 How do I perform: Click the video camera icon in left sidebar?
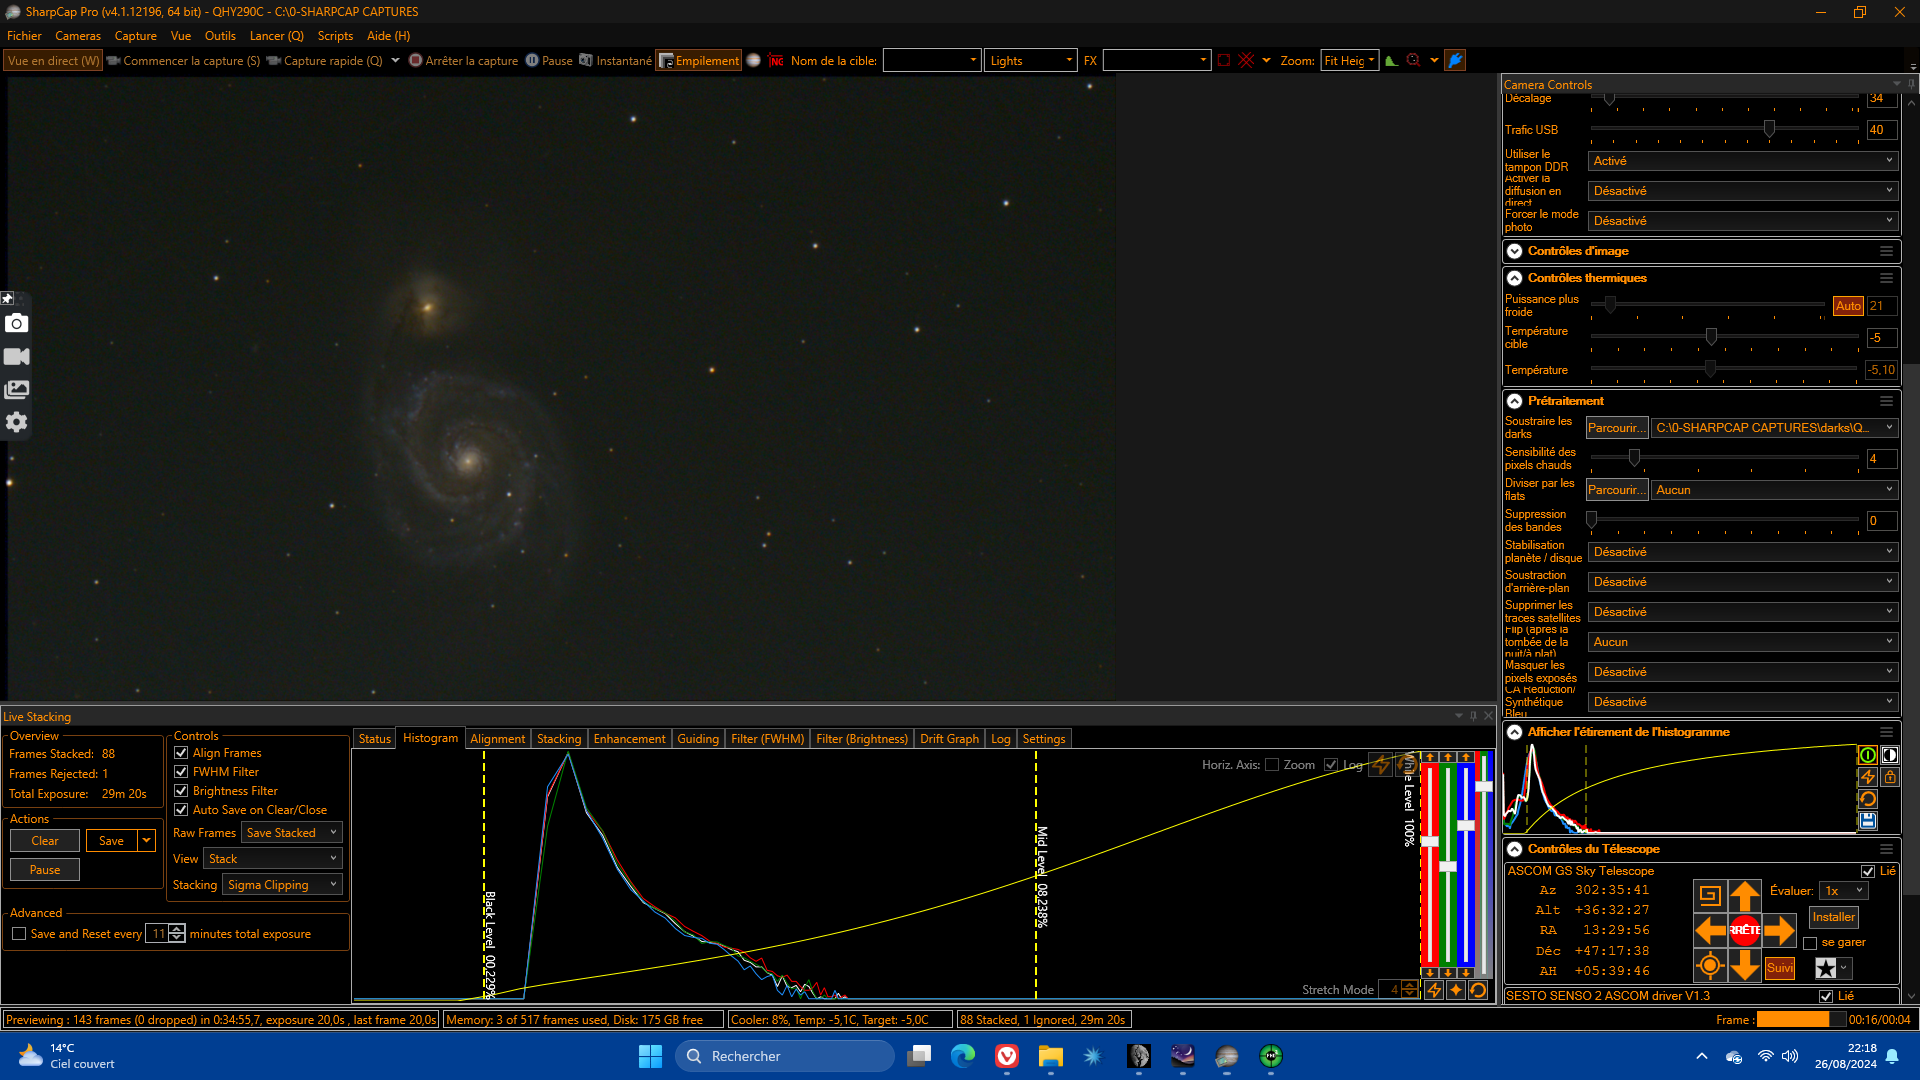pyautogui.click(x=16, y=357)
